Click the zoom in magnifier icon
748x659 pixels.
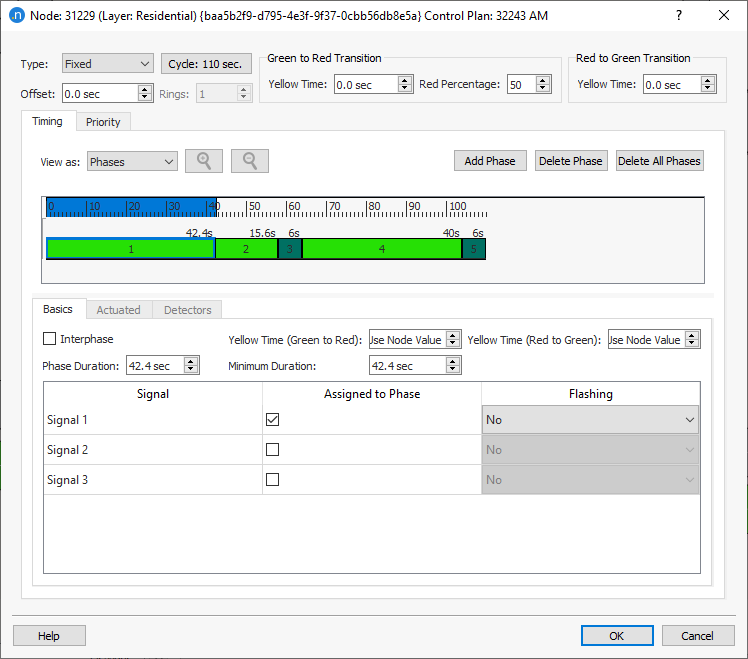click(x=204, y=161)
